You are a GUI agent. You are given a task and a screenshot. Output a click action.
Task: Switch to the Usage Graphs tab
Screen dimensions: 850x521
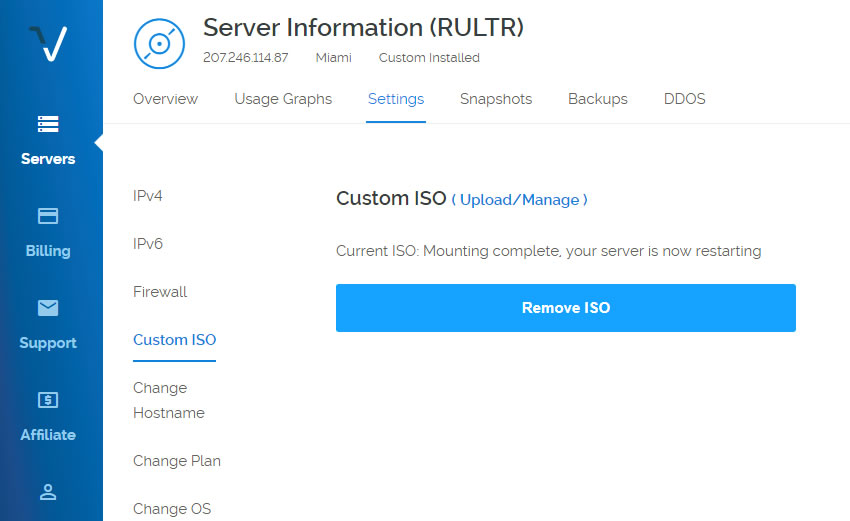283,99
